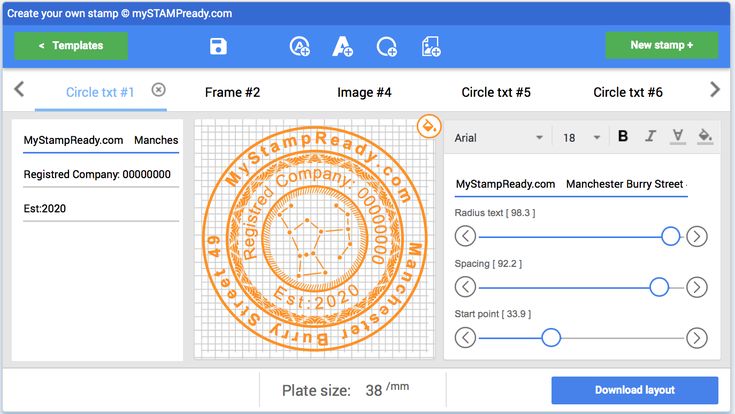Click the New stamp + button
735x414 pixels.
[661, 45]
